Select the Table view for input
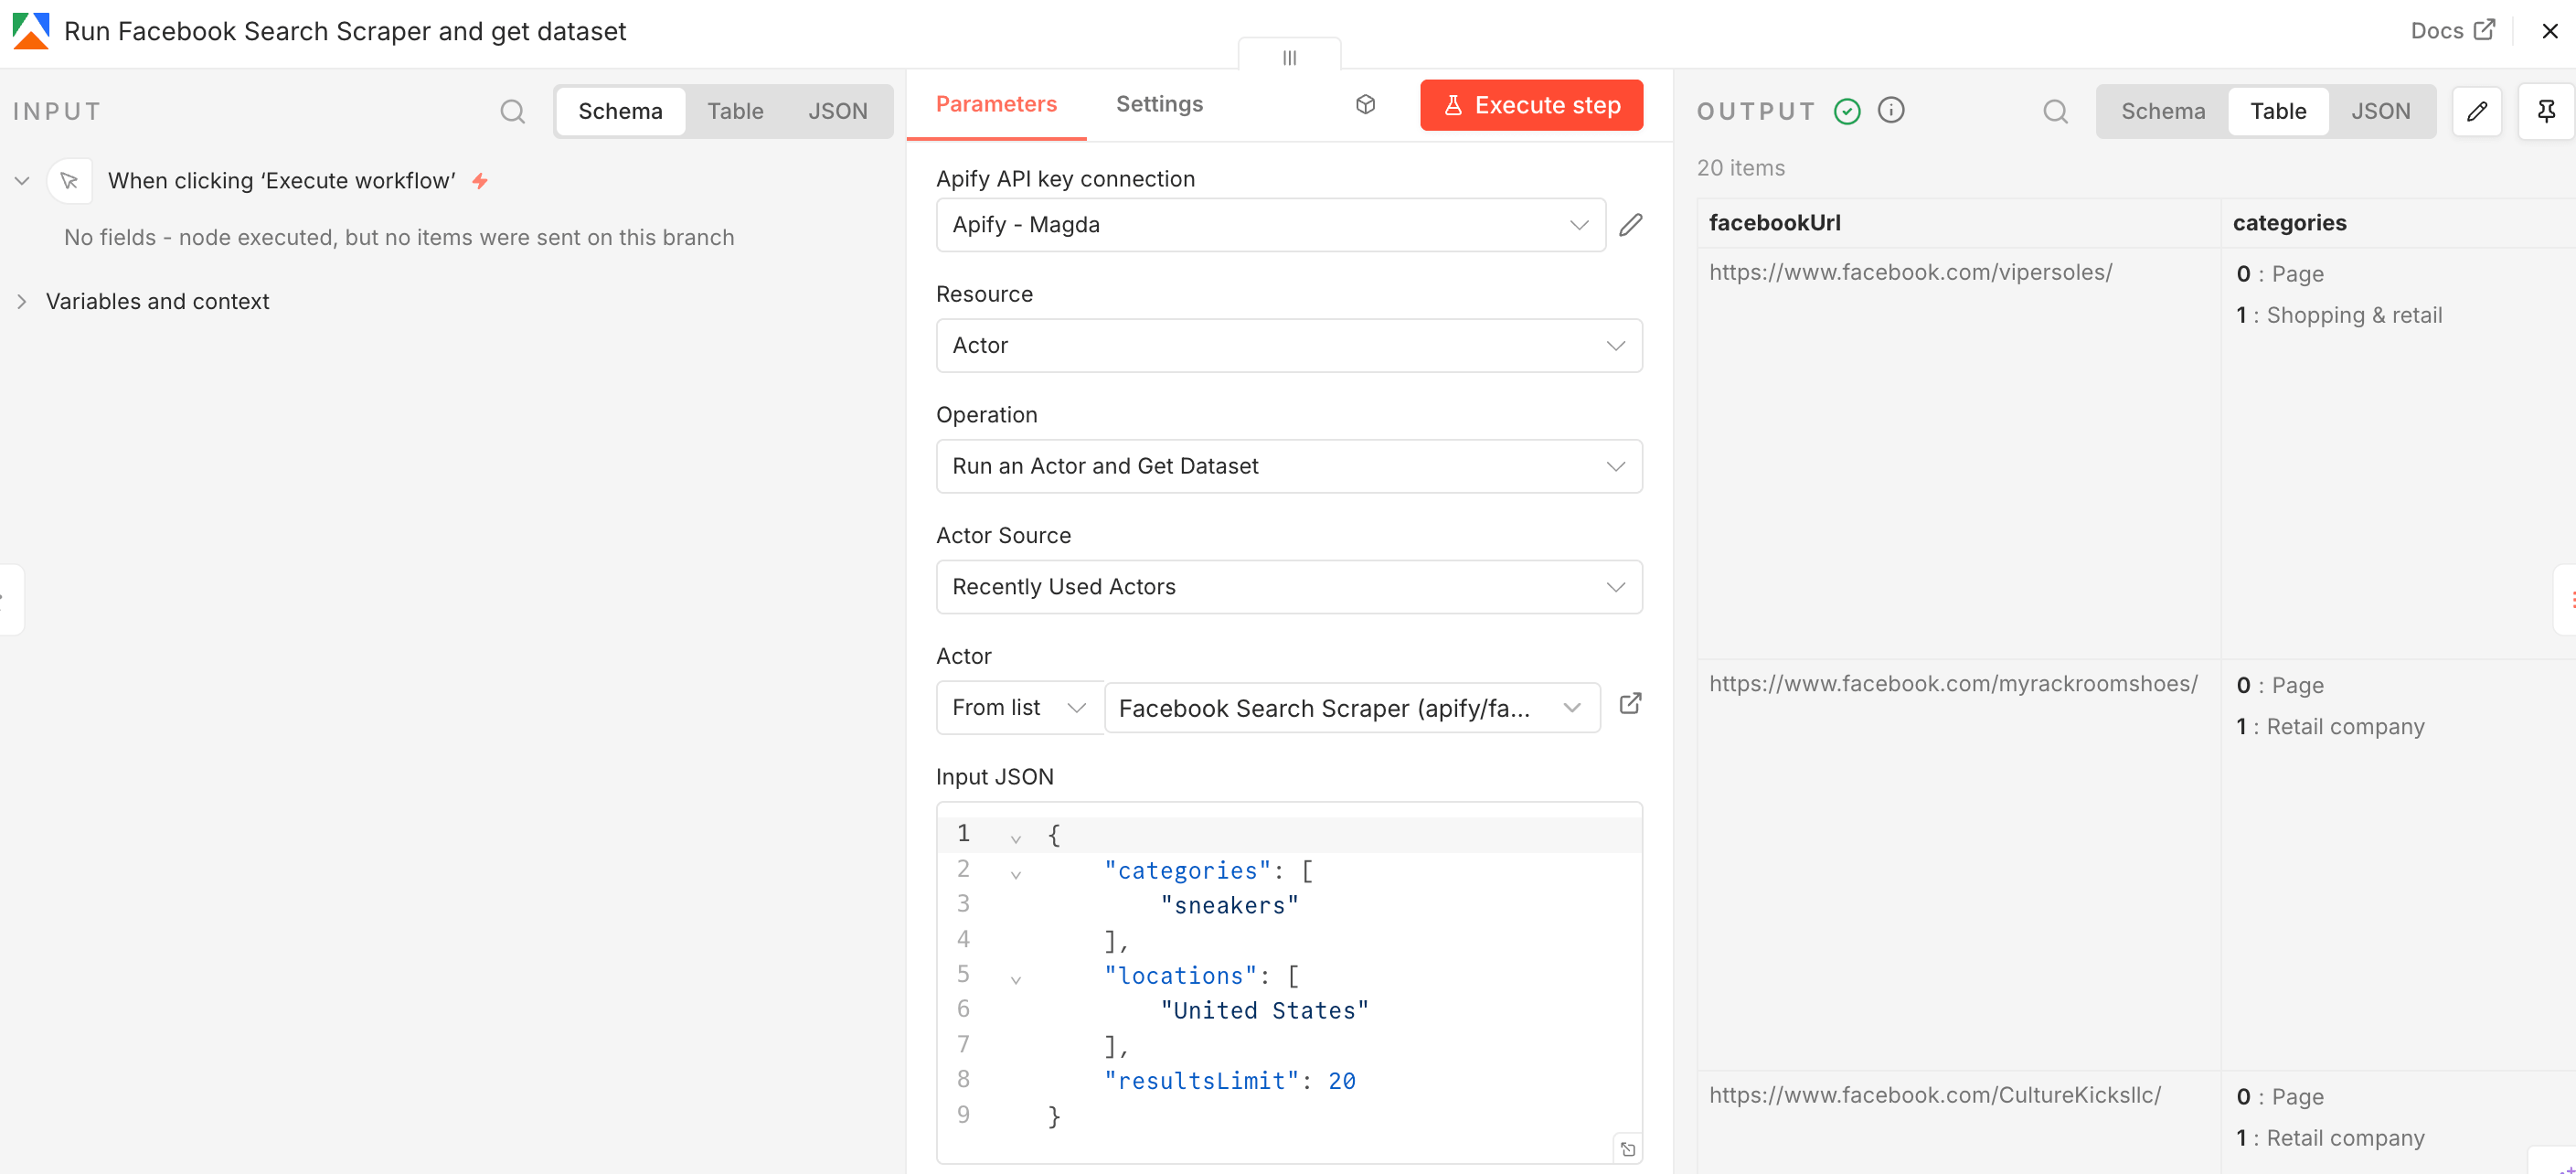2576x1174 pixels. point(735,111)
